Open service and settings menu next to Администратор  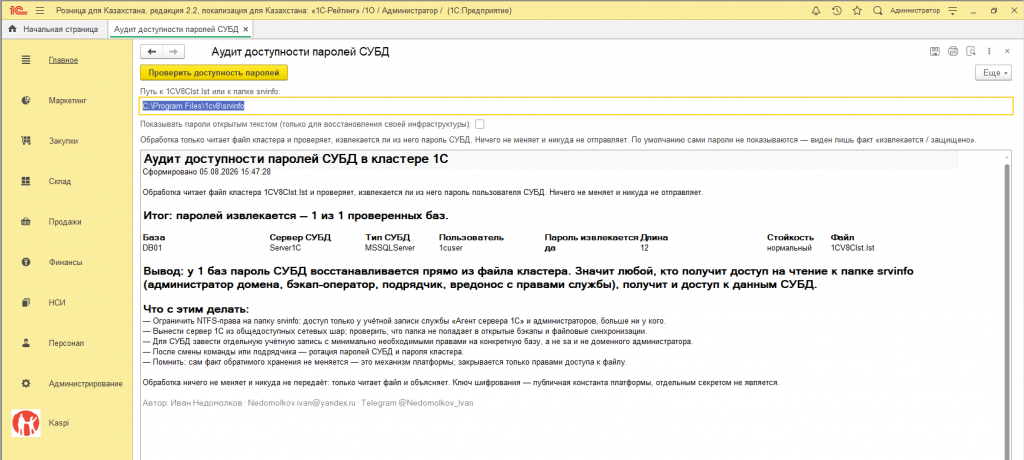(x=953, y=10)
